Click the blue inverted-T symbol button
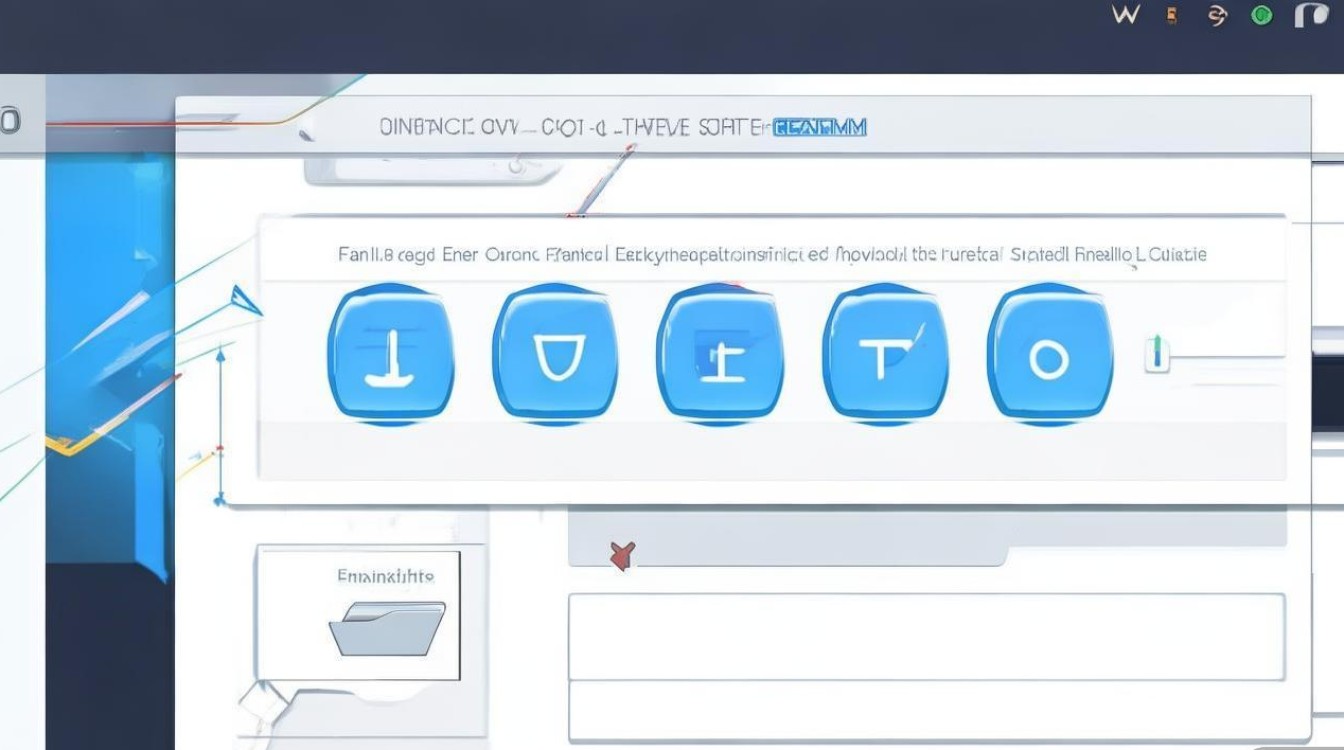This screenshot has width=1344, height=750. click(x=390, y=353)
